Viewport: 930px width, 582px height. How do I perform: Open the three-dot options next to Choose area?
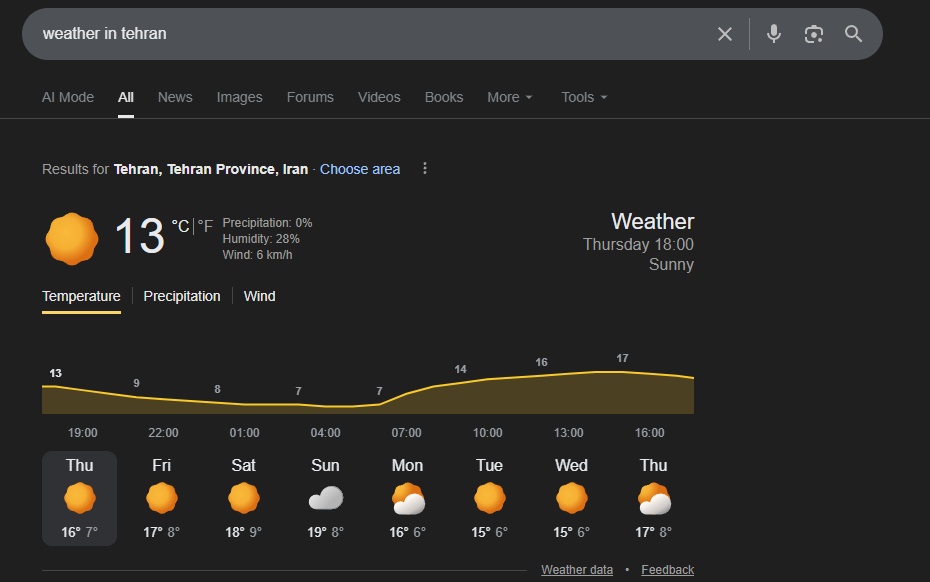(x=425, y=168)
